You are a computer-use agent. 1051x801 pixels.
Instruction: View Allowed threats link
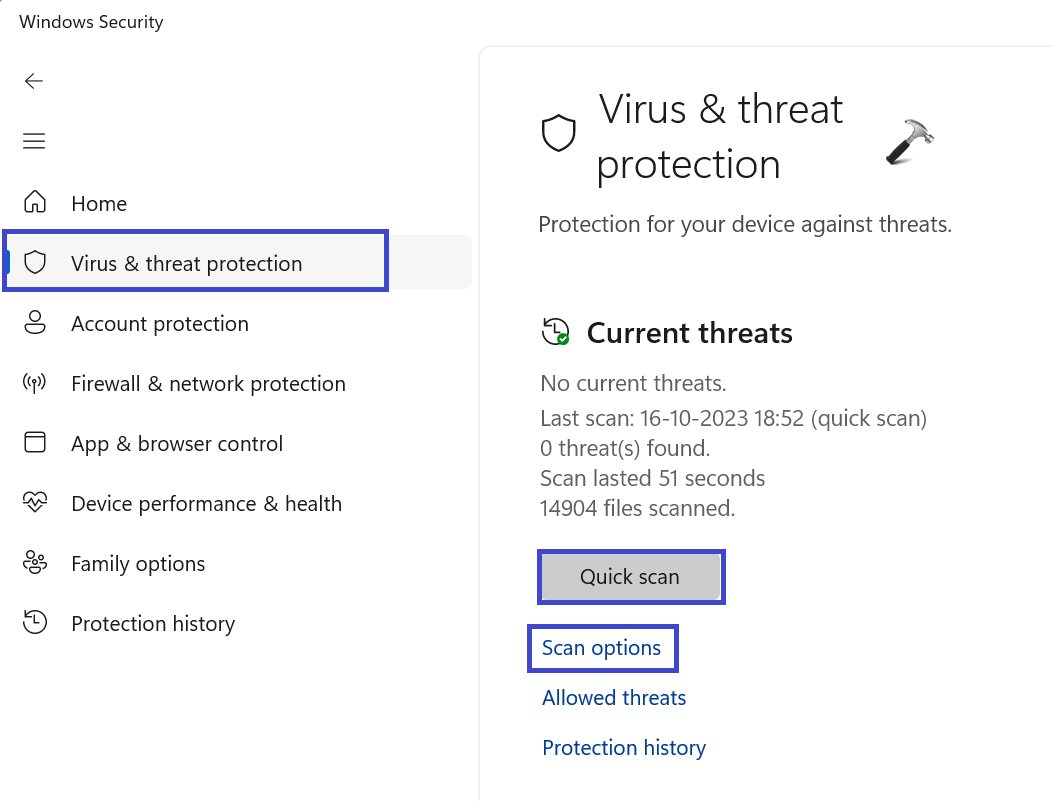pyautogui.click(x=614, y=698)
